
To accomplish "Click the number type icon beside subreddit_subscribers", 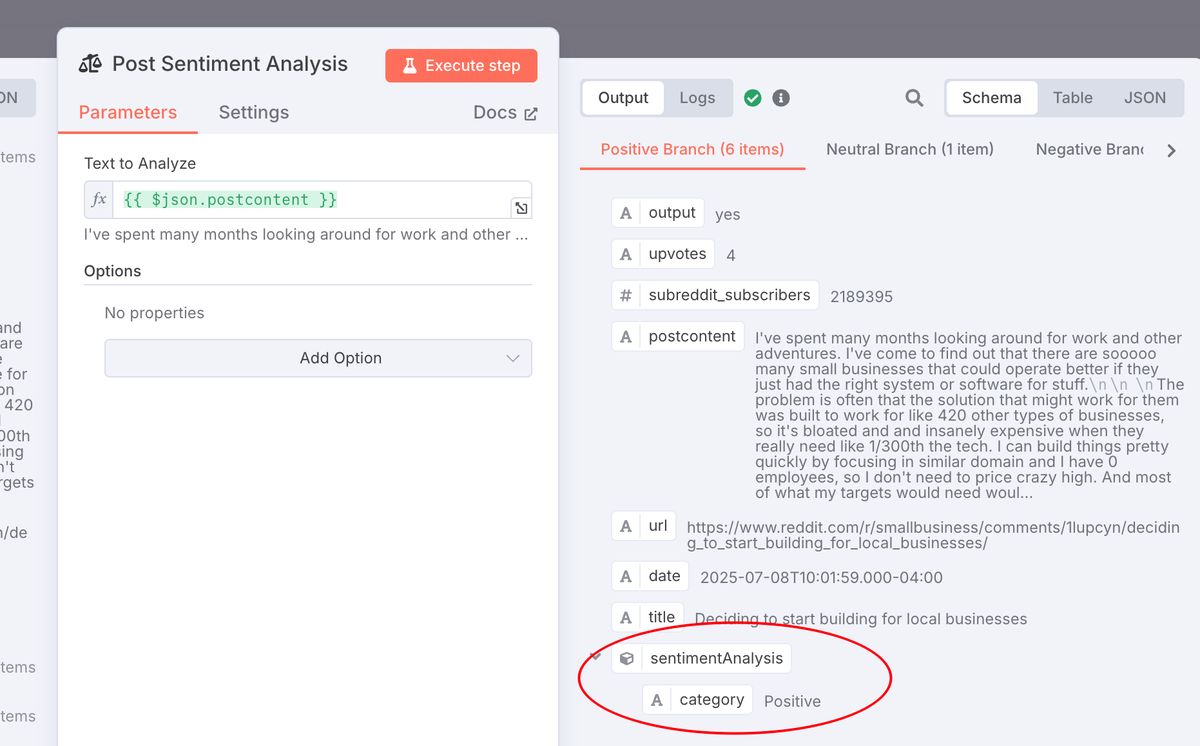I will 624,294.
